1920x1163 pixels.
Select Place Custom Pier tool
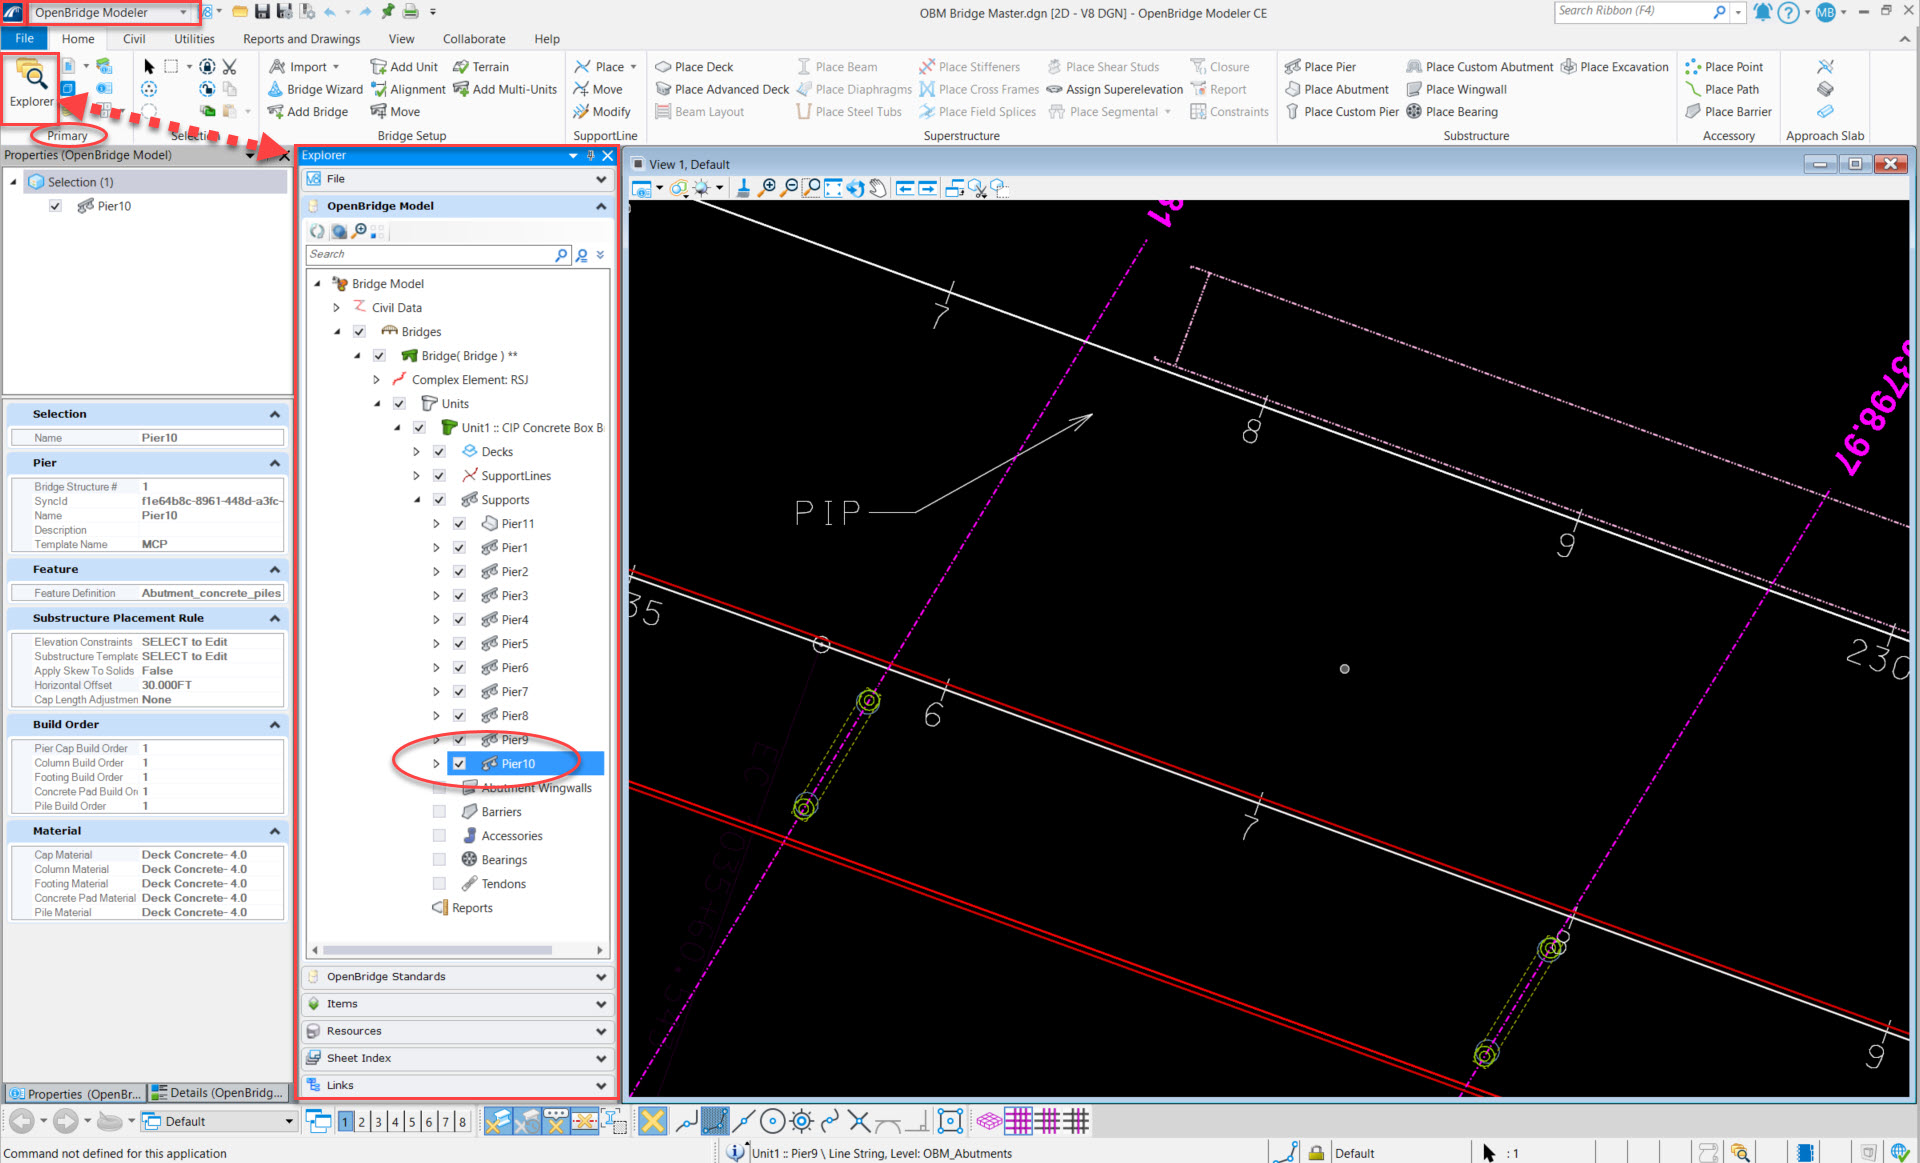1342,112
